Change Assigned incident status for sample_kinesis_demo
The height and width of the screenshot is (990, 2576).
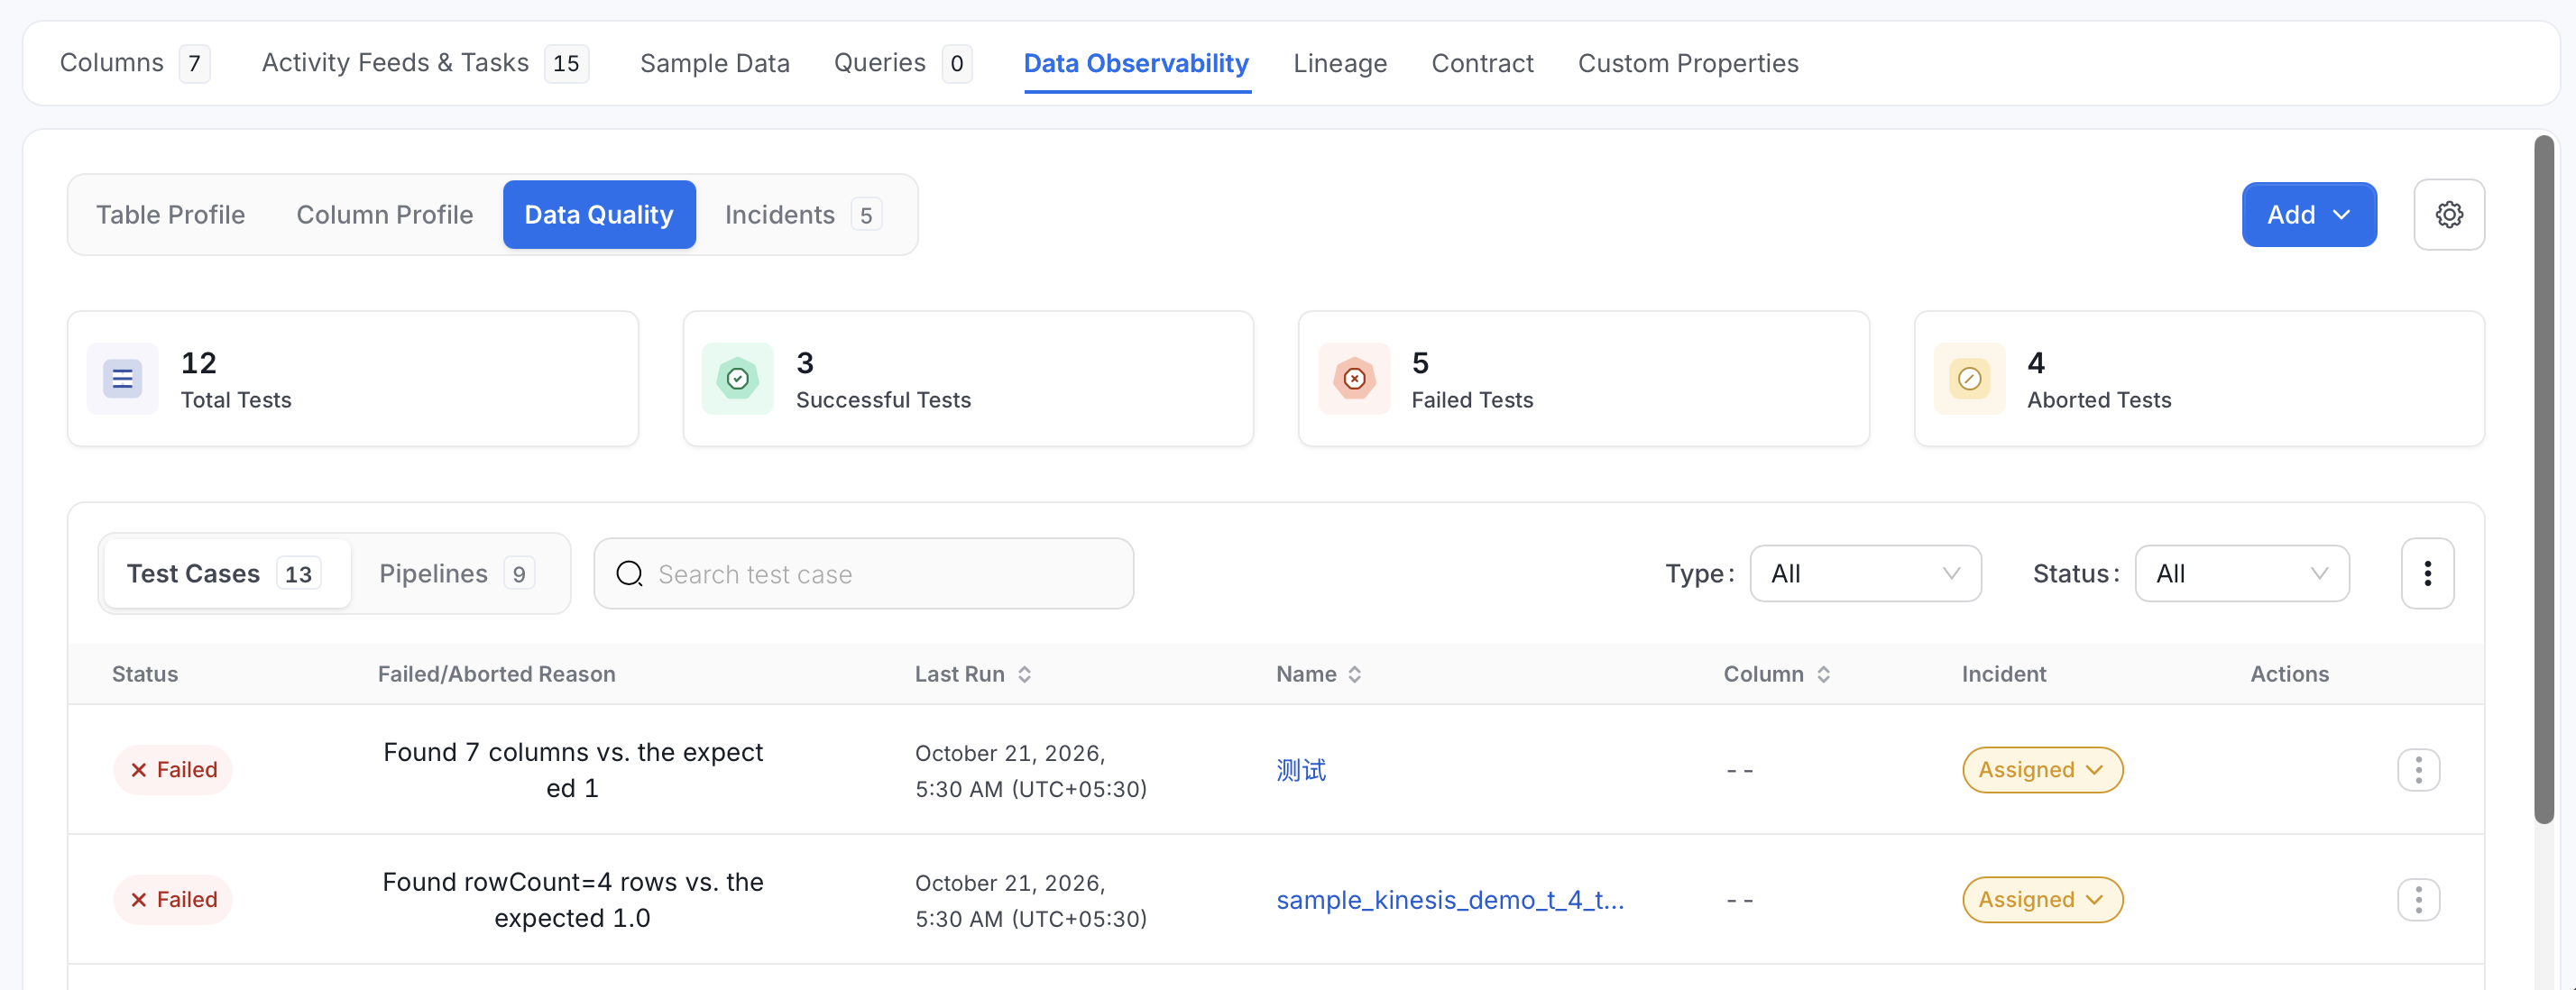[2042, 899]
